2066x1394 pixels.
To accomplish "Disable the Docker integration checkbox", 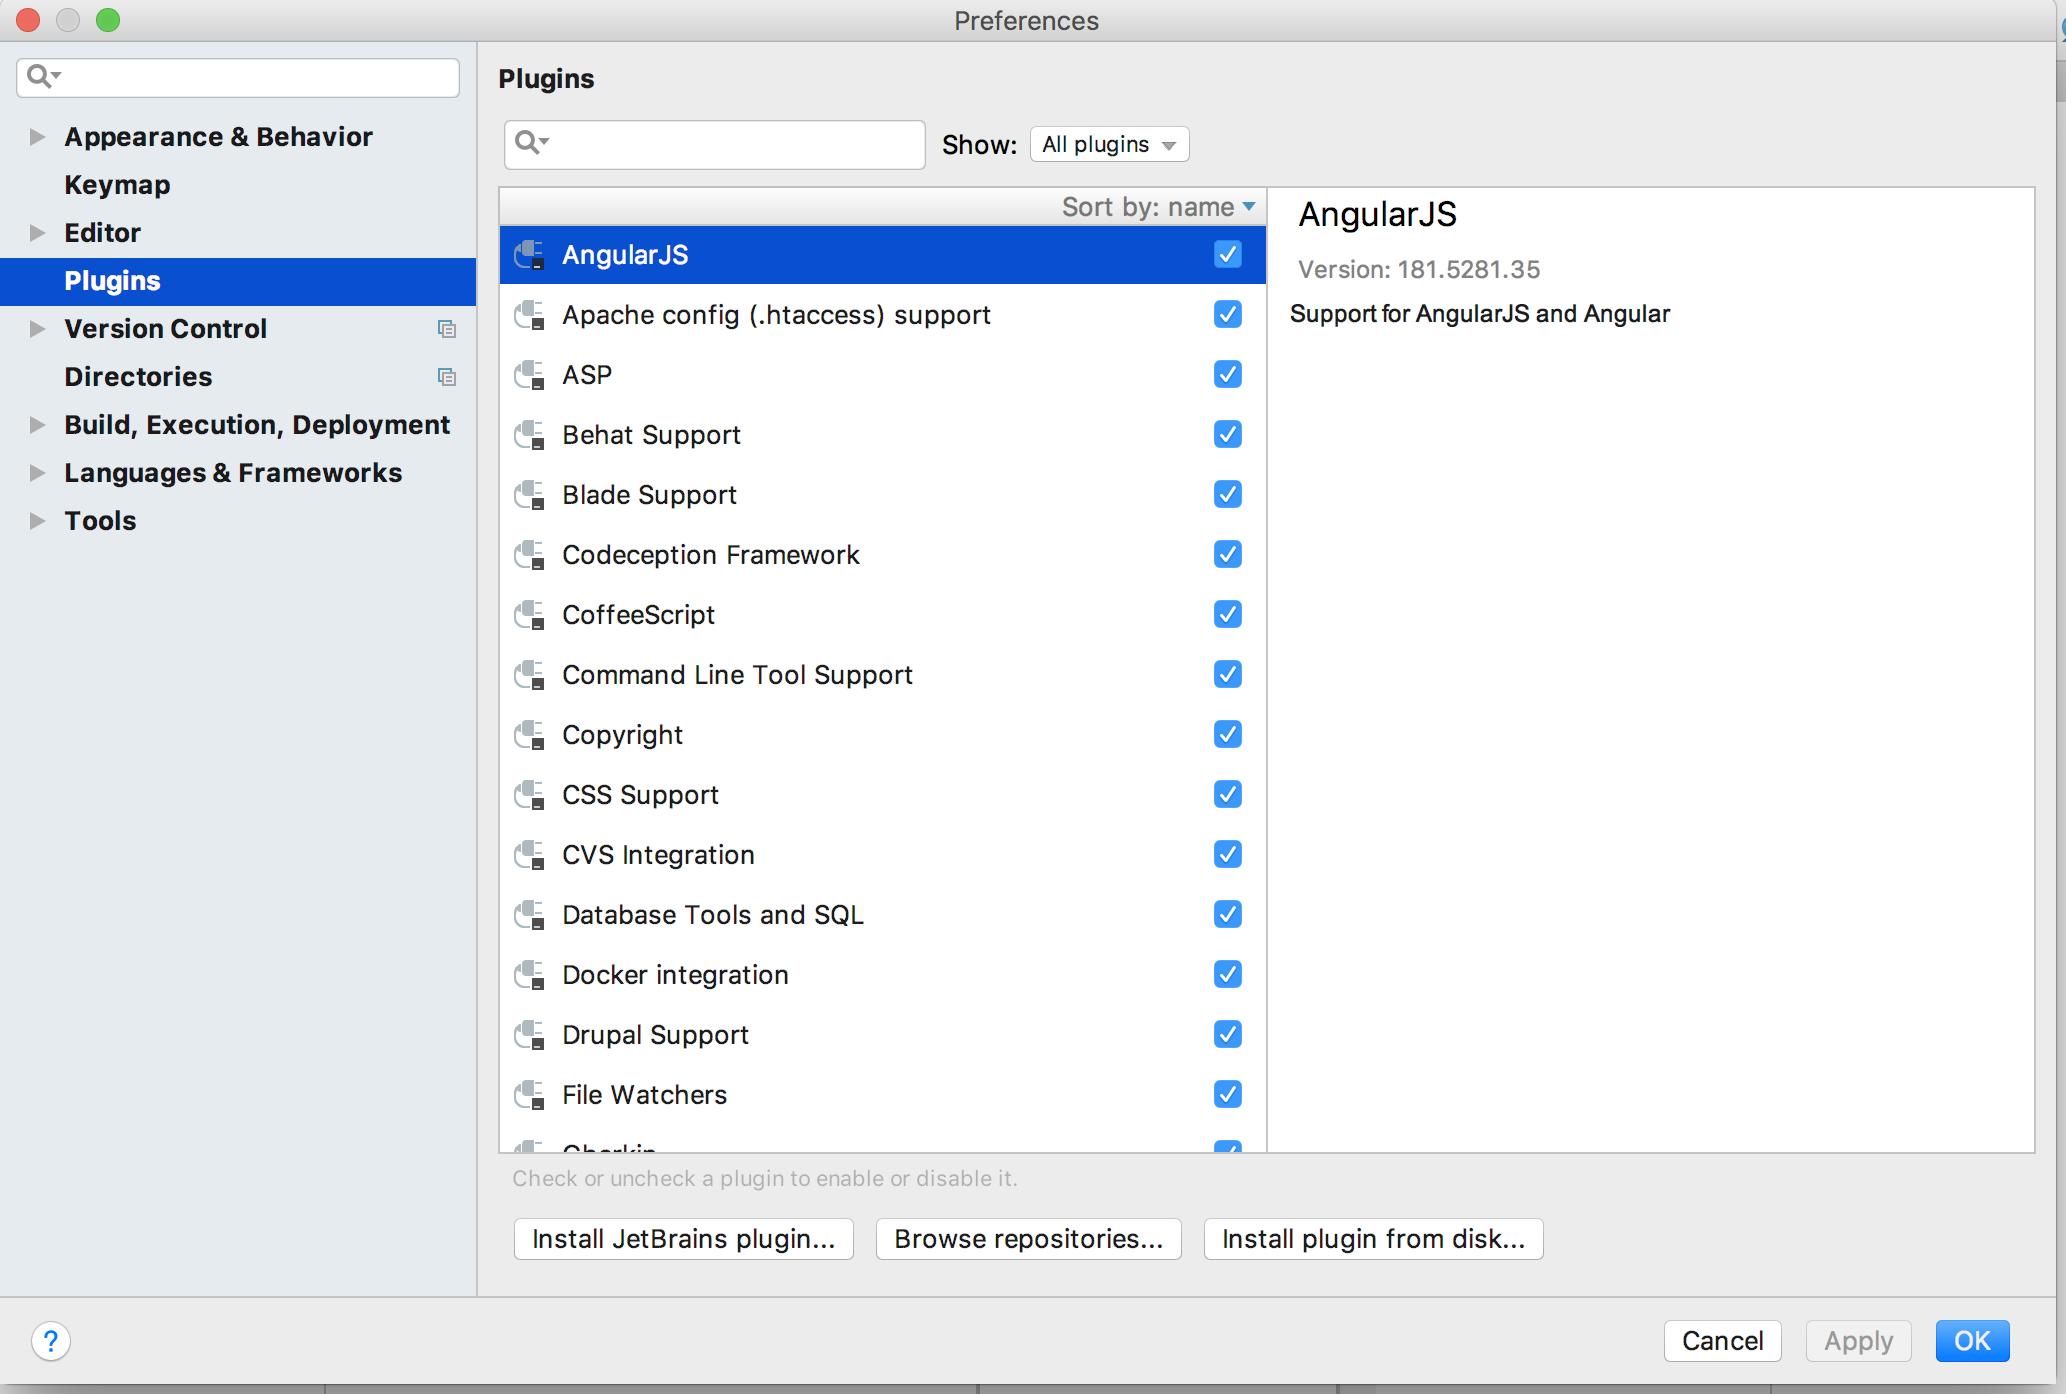I will click(x=1228, y=975).
